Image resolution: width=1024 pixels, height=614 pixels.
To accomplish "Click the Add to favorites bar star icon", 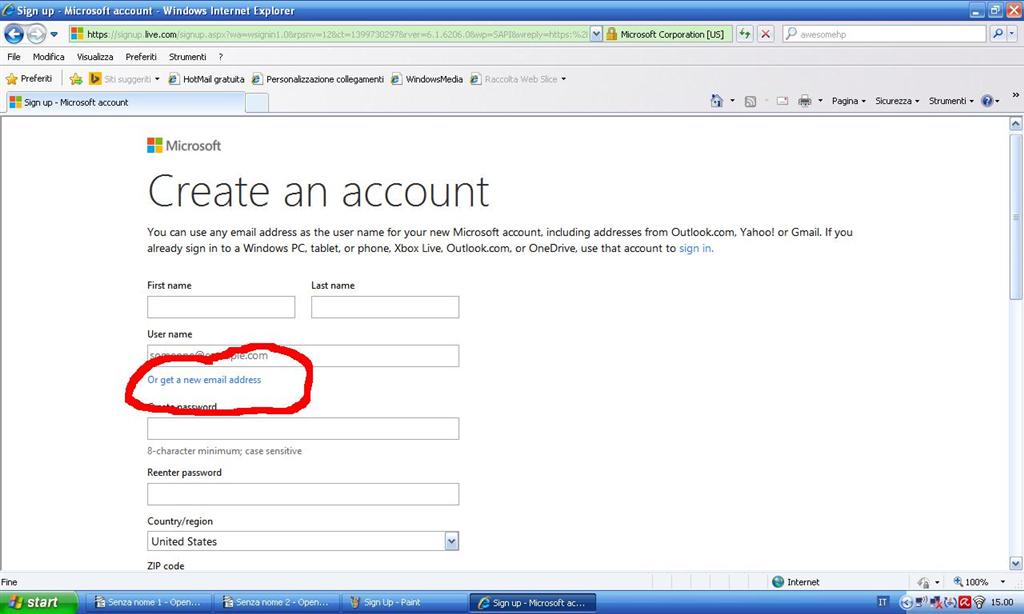I will point(76,79).
